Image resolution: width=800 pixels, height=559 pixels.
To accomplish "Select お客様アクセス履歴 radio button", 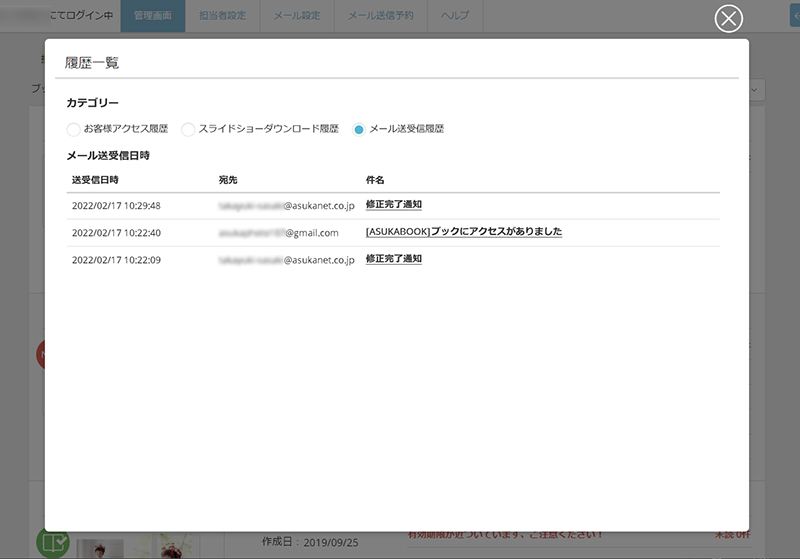I will point(73,129).
